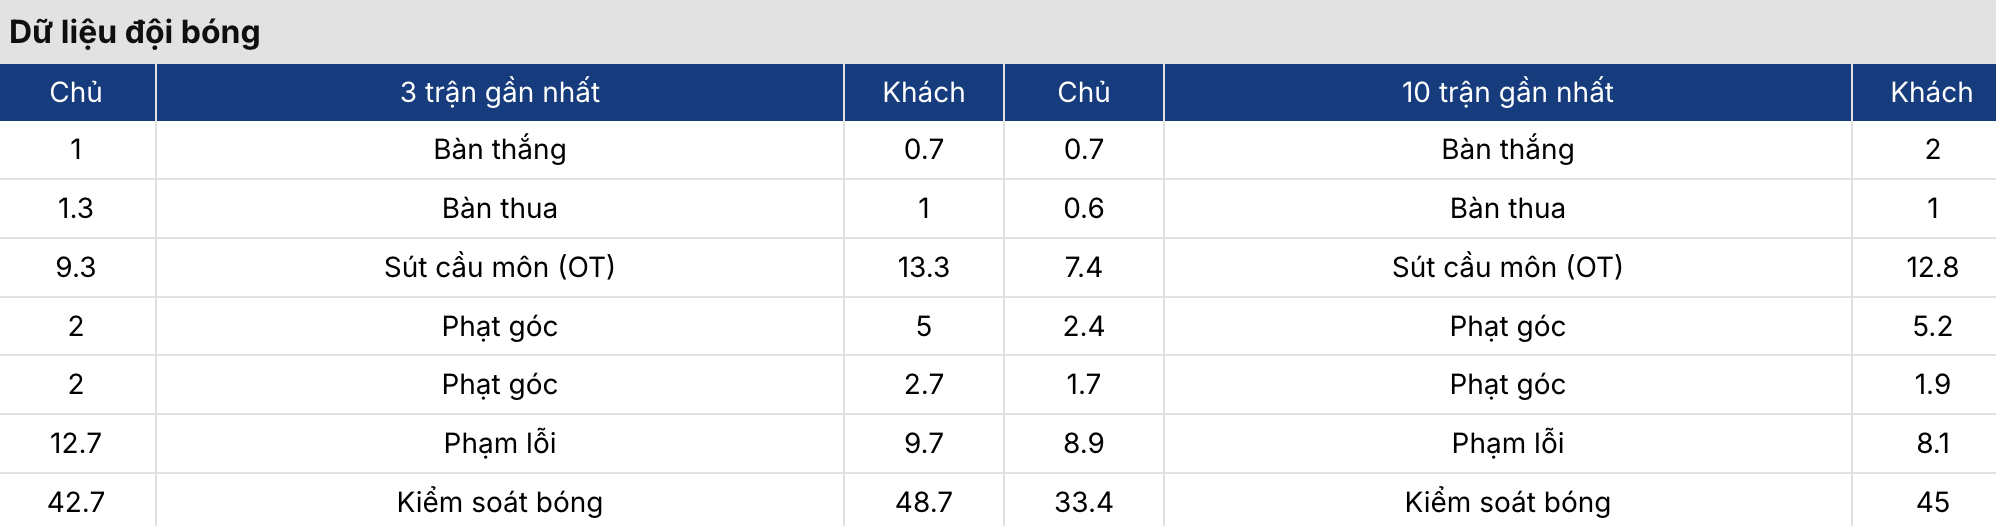Click "Kiểm soát bóng" under 10 trận gần nhất
Image resolution: width=1996 pixels, height=526 pixels.
tap(1507, 502)
